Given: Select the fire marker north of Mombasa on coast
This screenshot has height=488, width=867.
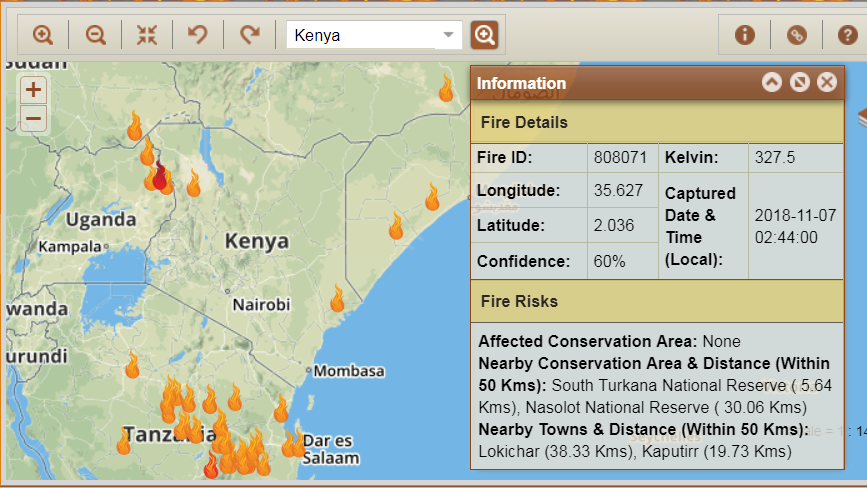Looking at the screenshot, I should (x=337, y=298).
